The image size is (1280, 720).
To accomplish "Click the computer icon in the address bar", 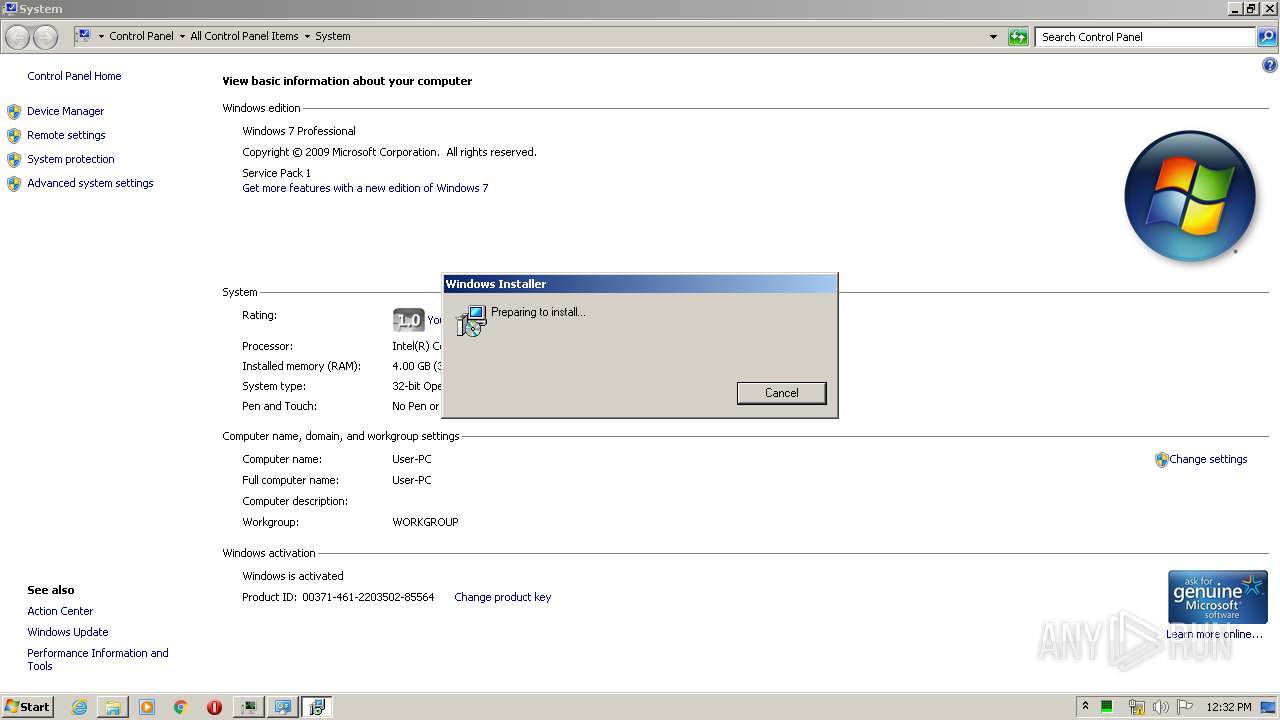I will tap(84, 36).
